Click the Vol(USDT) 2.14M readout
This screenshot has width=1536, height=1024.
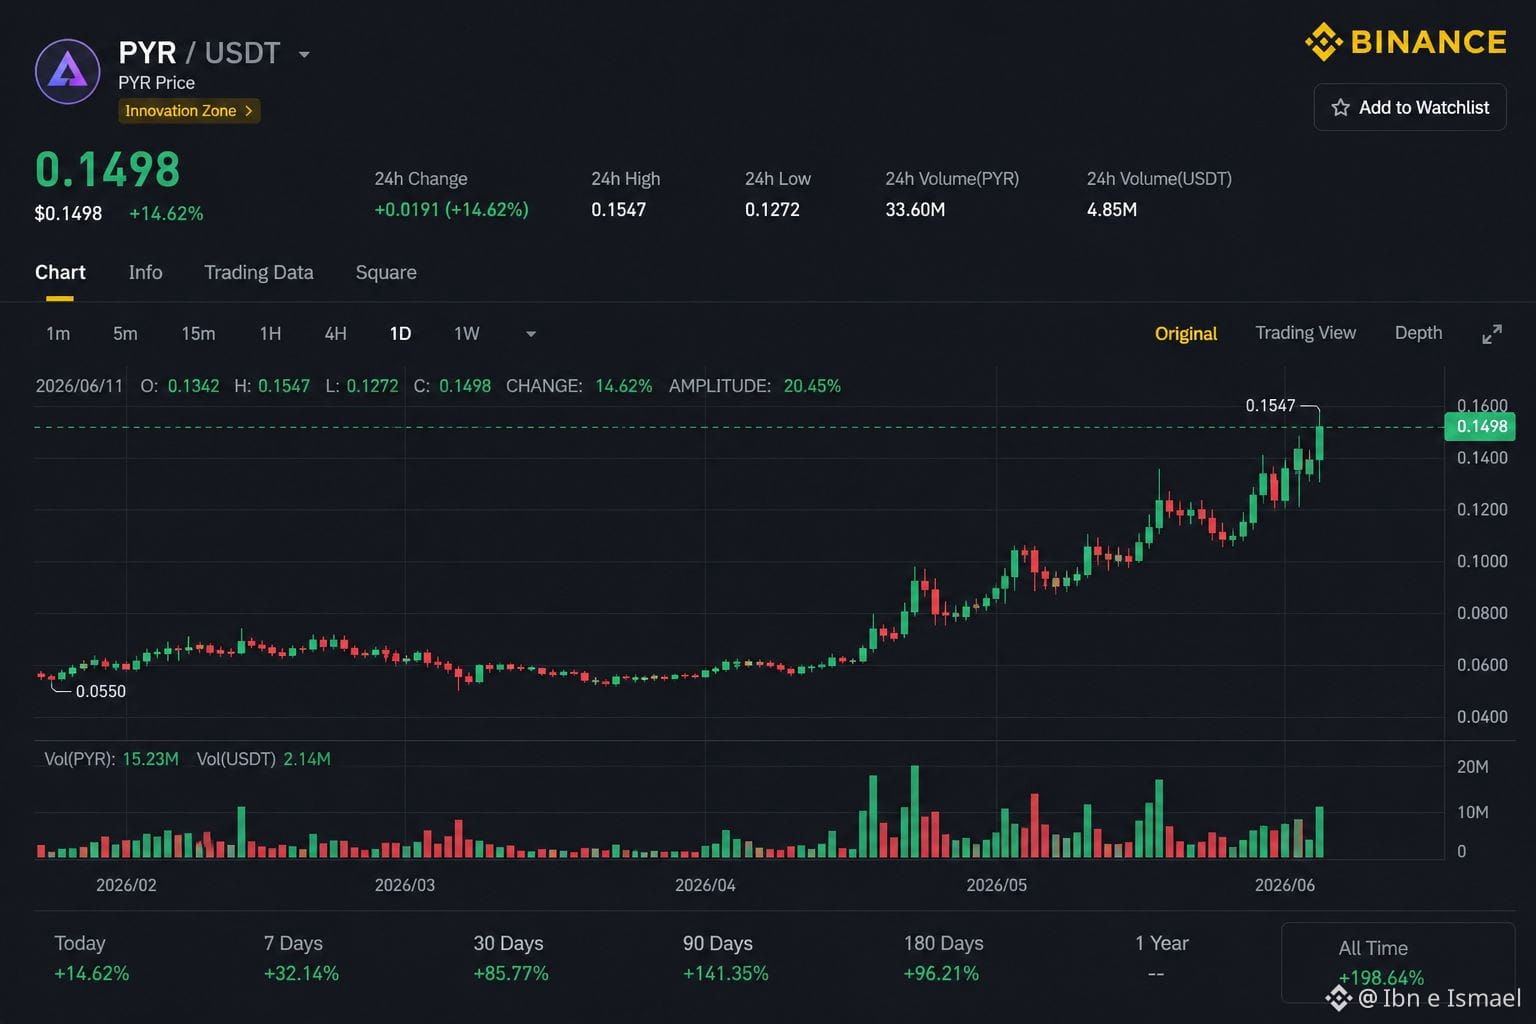click(263, 759)
